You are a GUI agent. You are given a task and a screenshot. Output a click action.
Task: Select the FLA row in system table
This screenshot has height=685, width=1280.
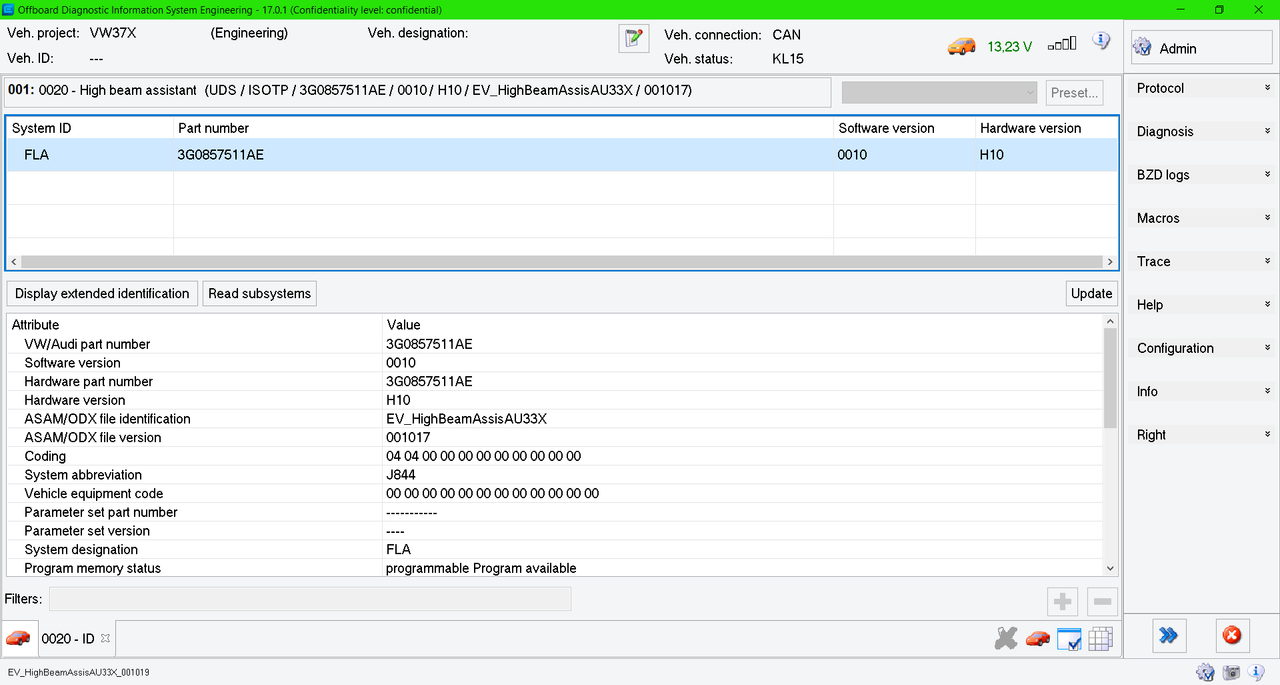[562, 155]
